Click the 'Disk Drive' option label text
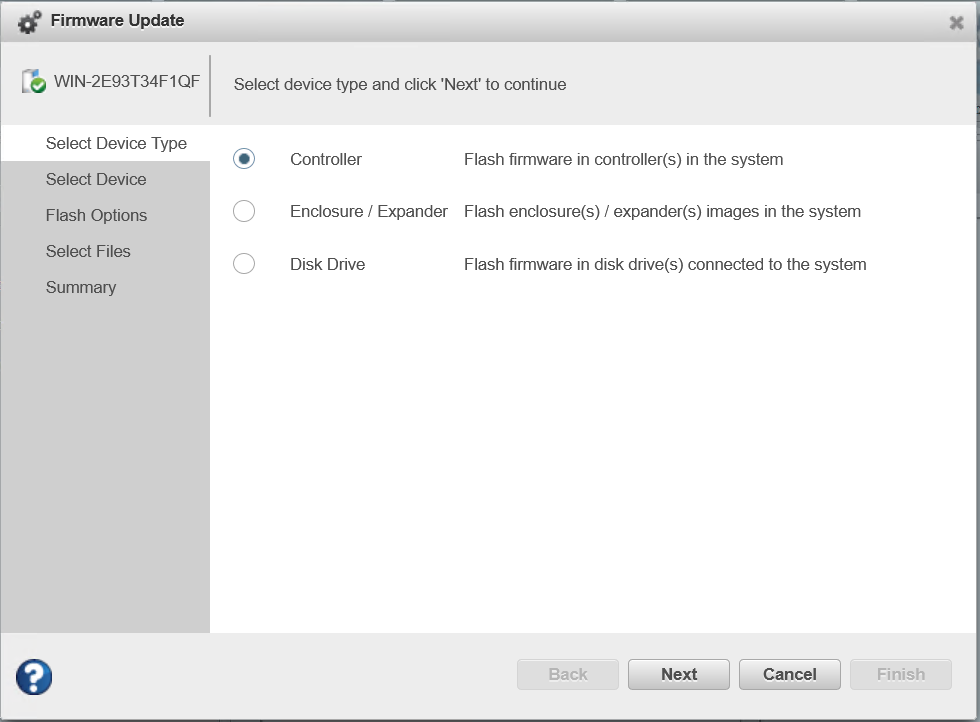Viewport: 980px width, 722px height. pos(327,264)
